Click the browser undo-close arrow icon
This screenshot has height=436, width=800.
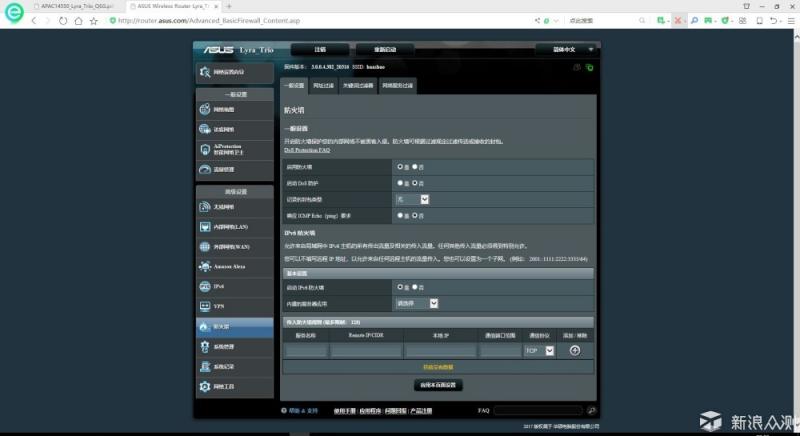click(x=774, y=21)
